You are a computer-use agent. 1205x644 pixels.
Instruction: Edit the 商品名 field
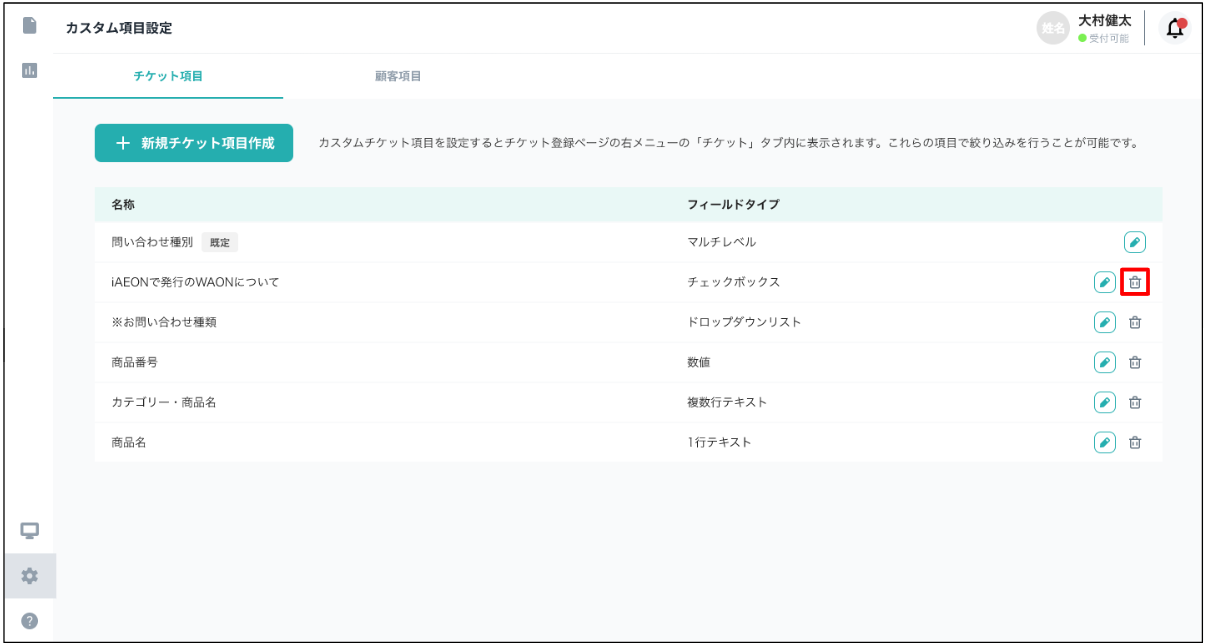pyautogui.click(x=1104, y=442)
